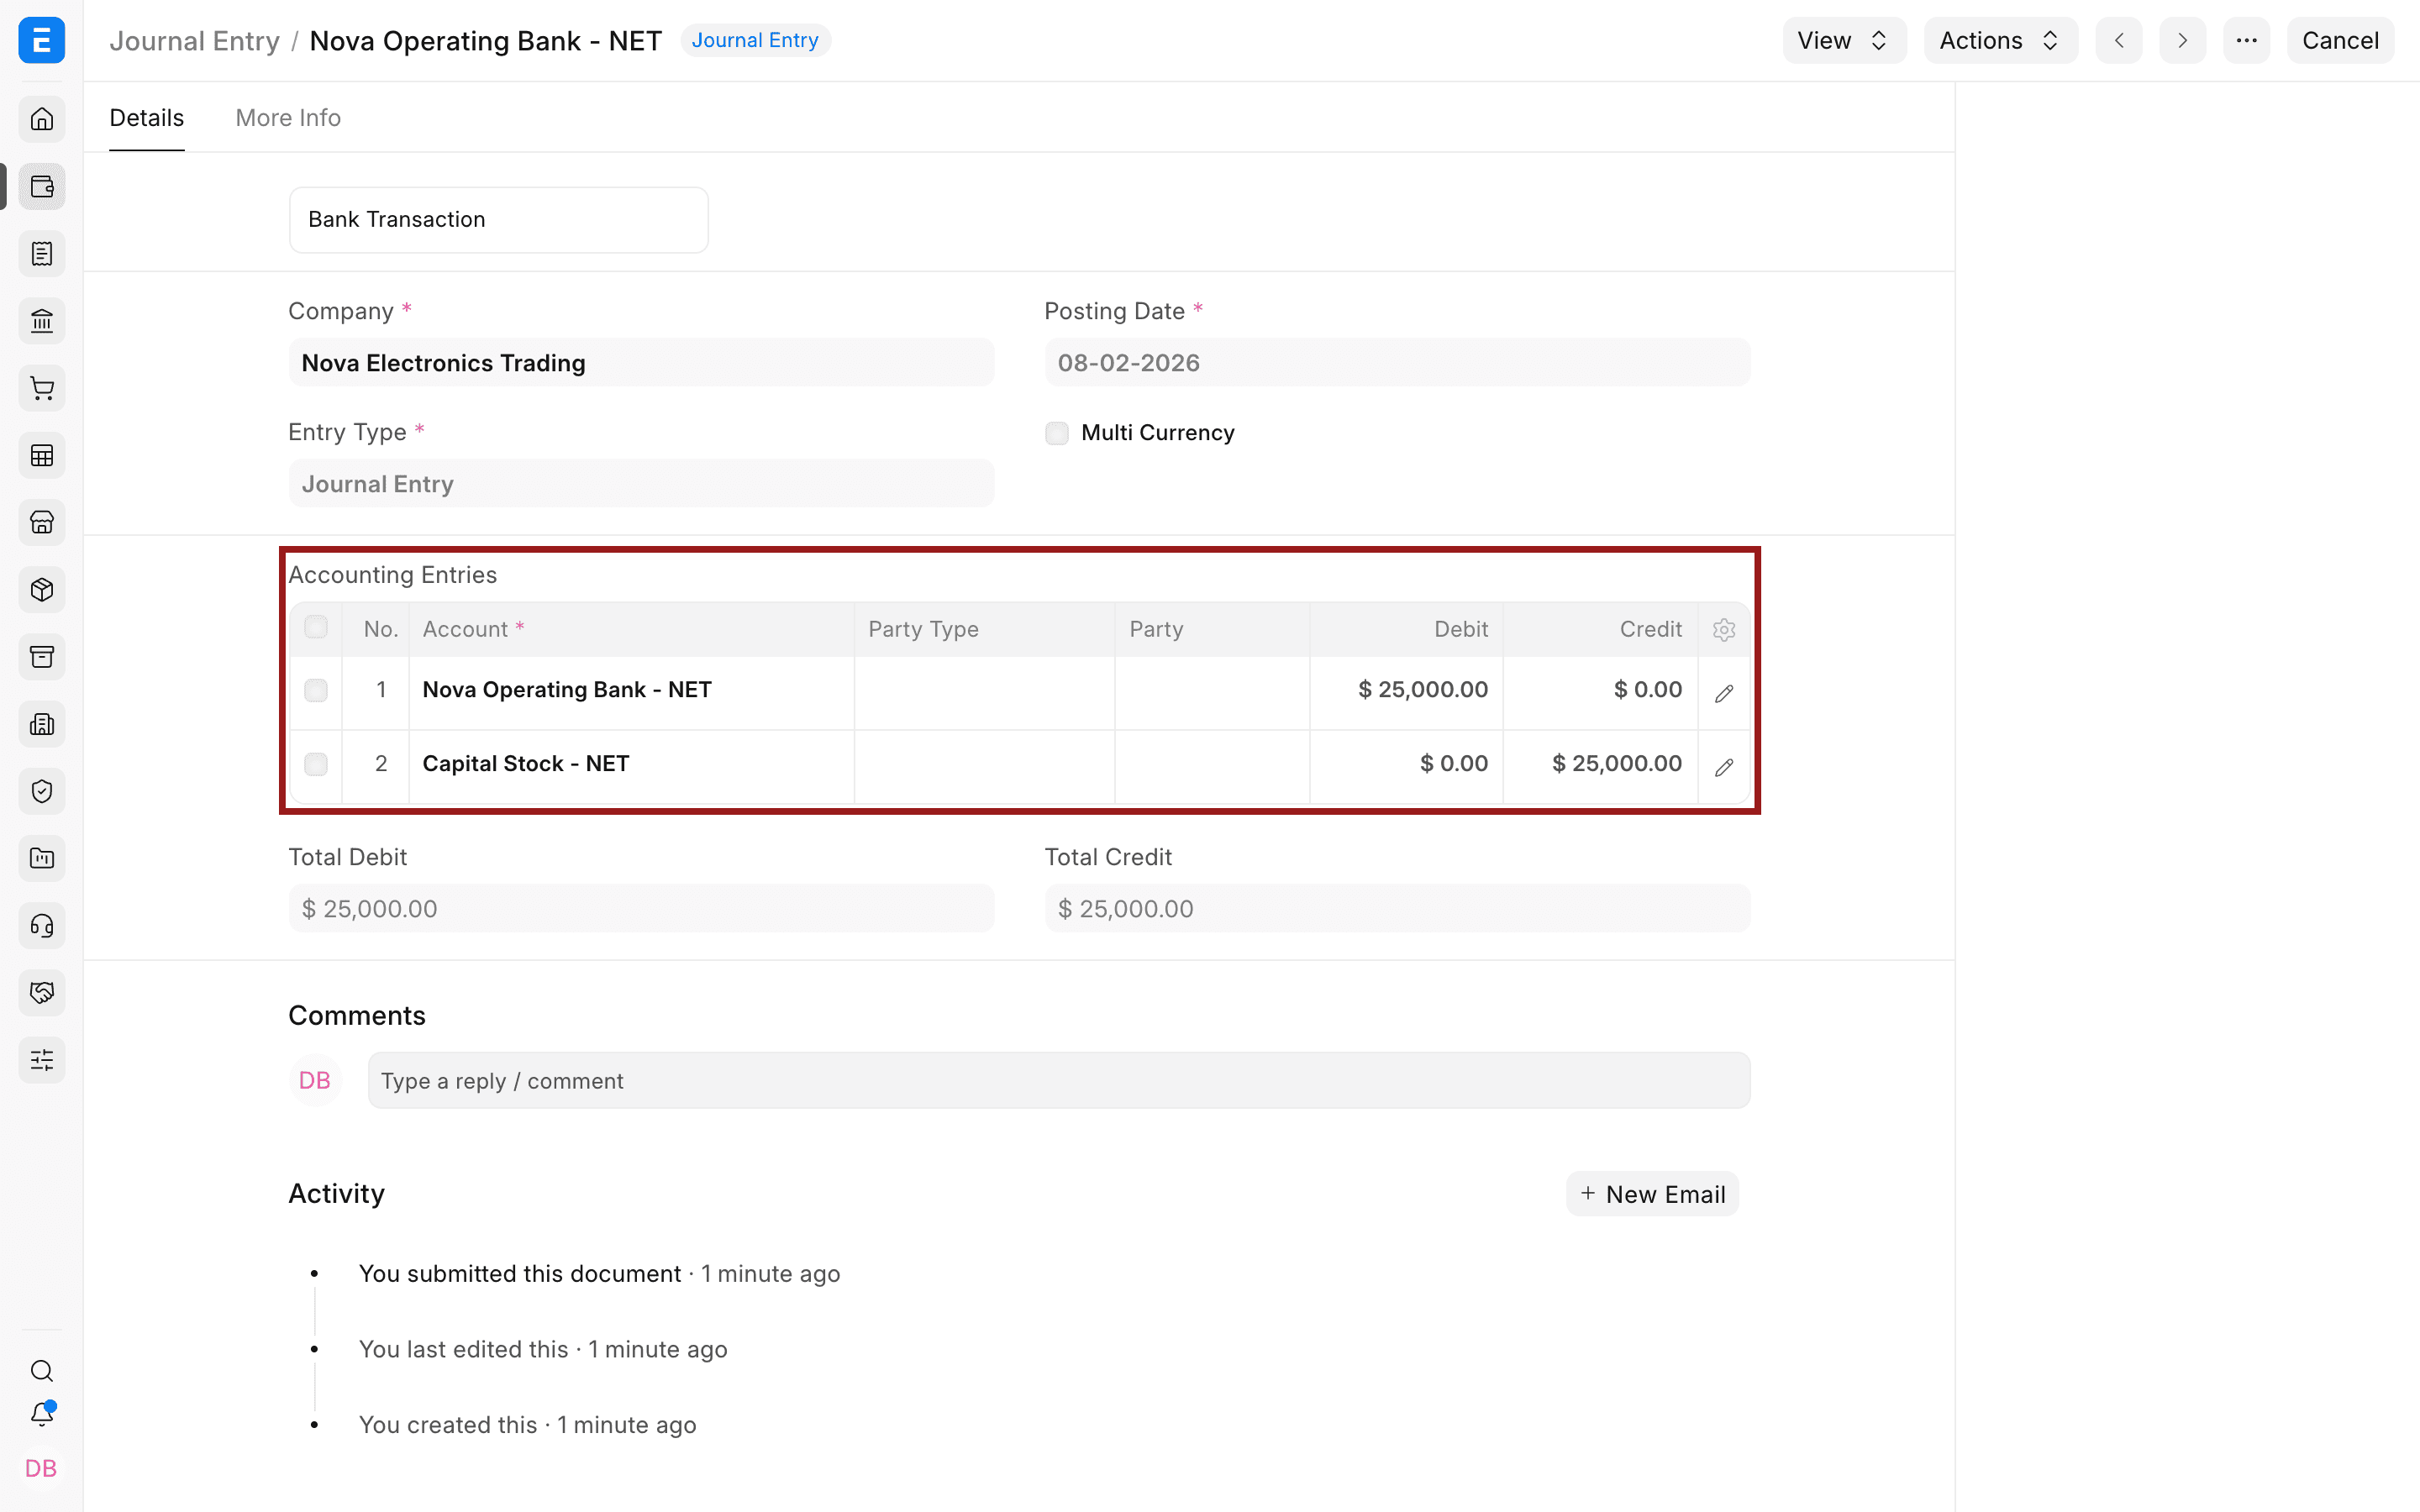Click the bank building sidebar icon
Viewport: 2420px width, 1512px height.
(x=42, y=321)
